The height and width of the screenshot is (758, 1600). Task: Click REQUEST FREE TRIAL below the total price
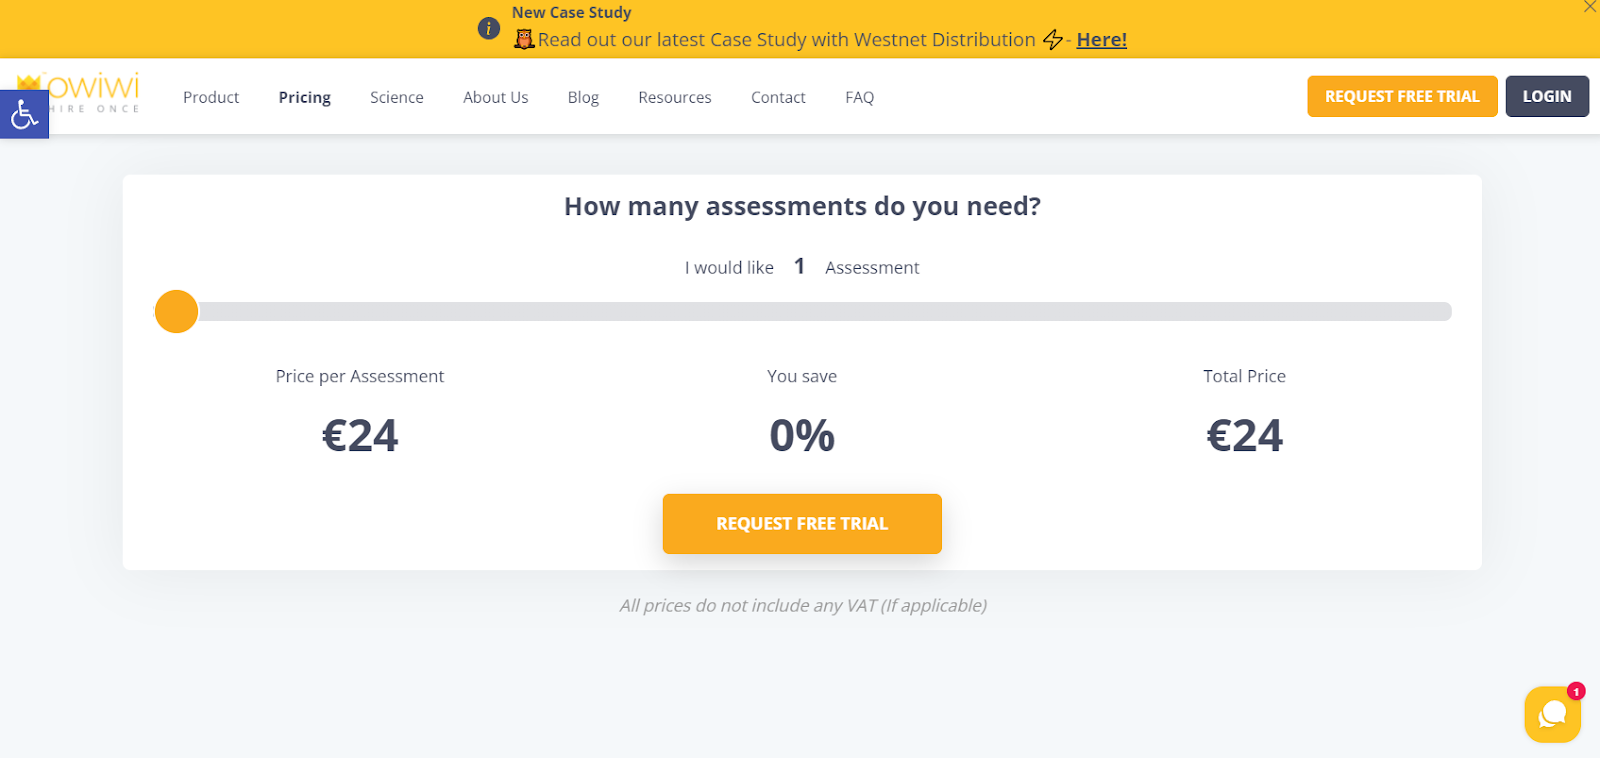coord(802,523)
